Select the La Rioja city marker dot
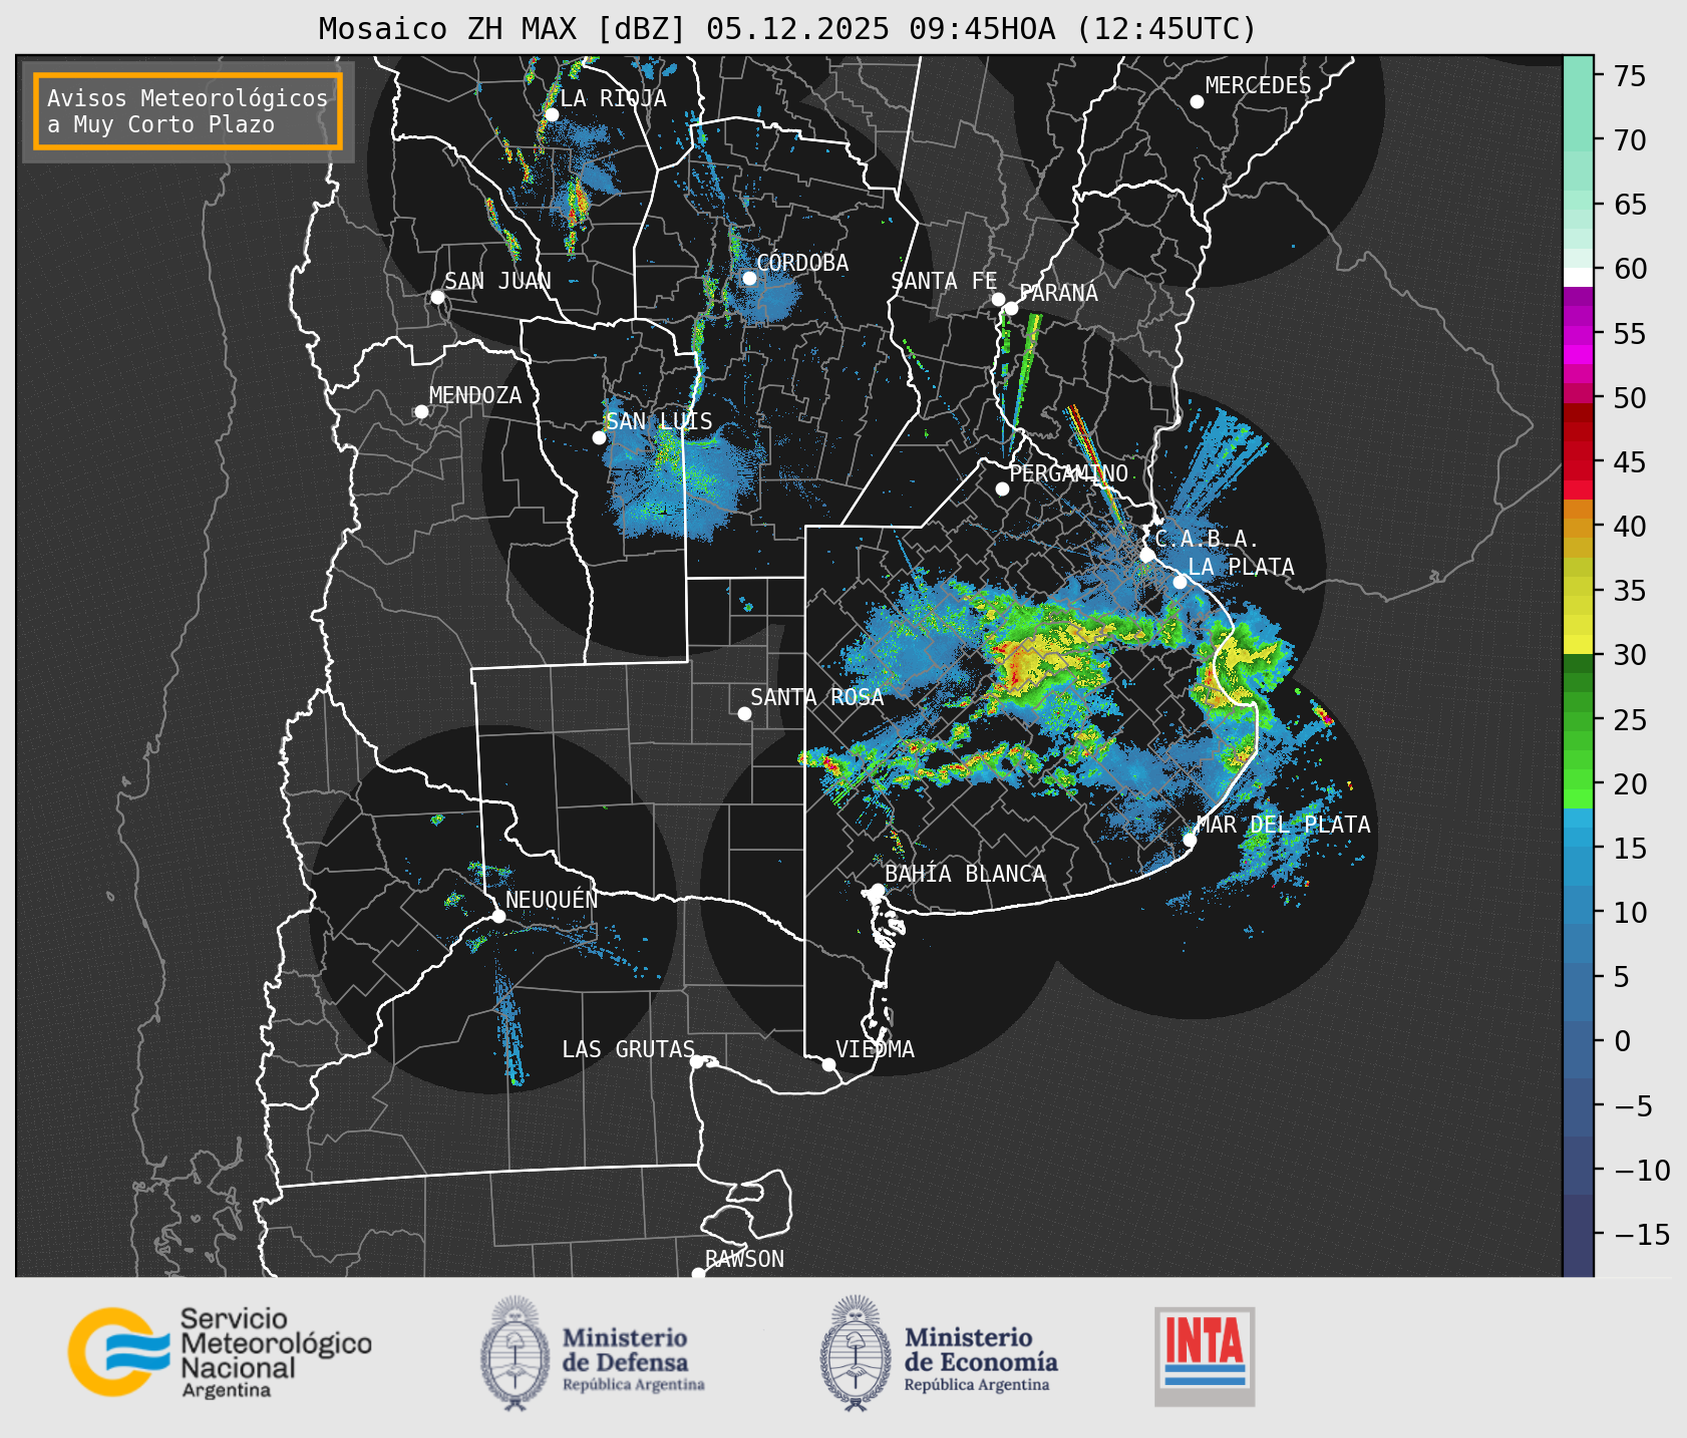 [x=551, y=115]
